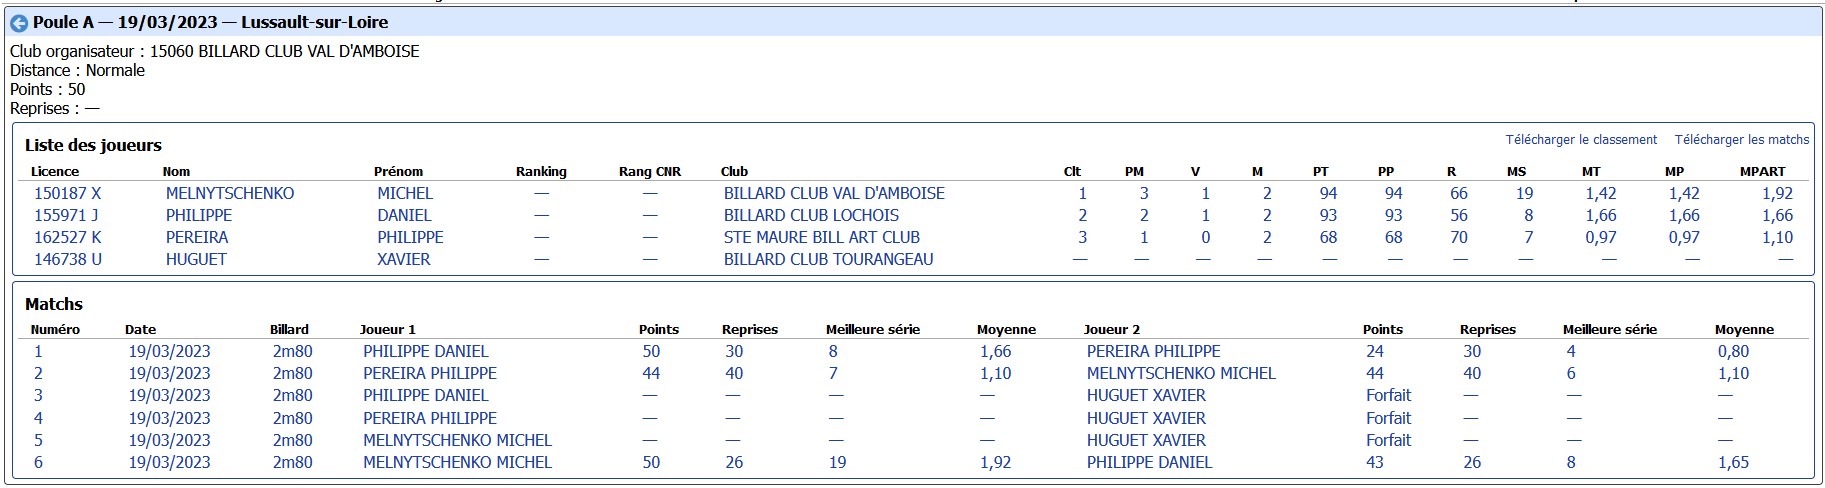
Task: Click club STE MAURE BILL ART CLUB
Action: point(822,237)
